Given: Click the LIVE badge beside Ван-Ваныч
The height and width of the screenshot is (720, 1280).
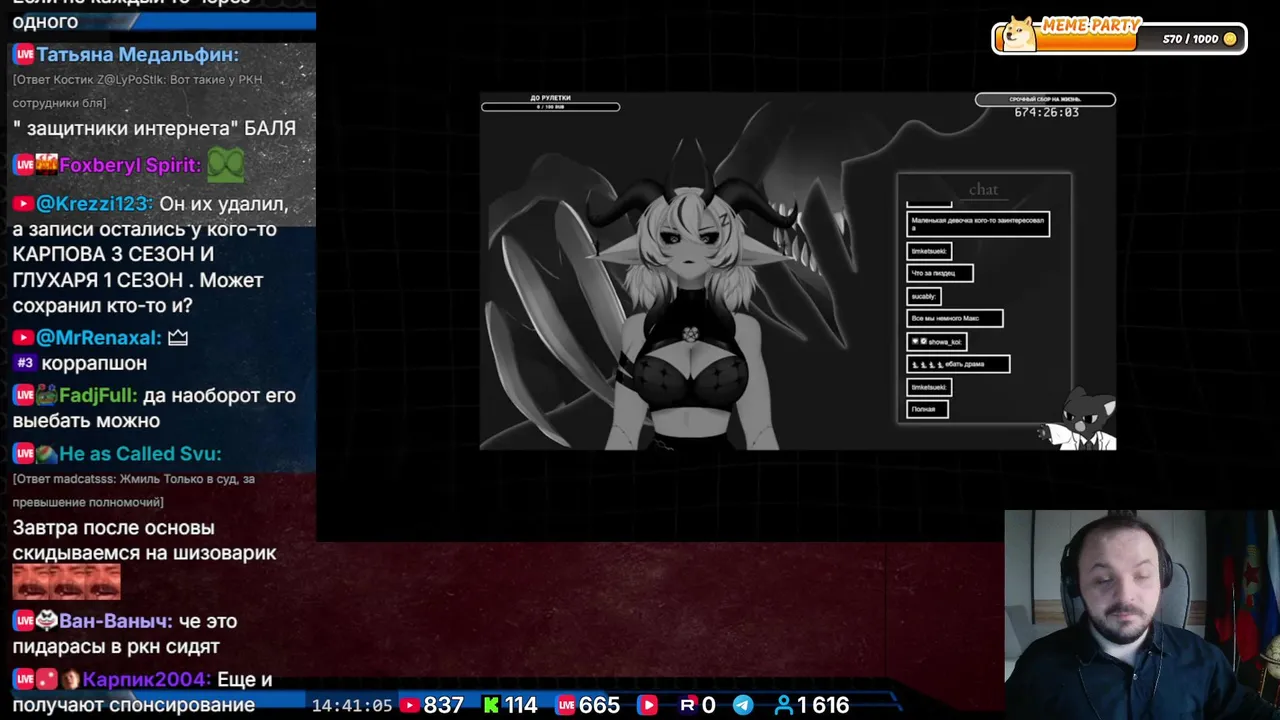Looking at the screenshot, I should click(24, 621).
